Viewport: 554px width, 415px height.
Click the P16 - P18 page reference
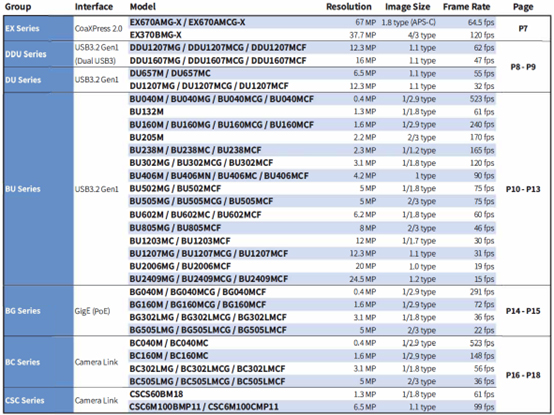click(x=523, y=375)
